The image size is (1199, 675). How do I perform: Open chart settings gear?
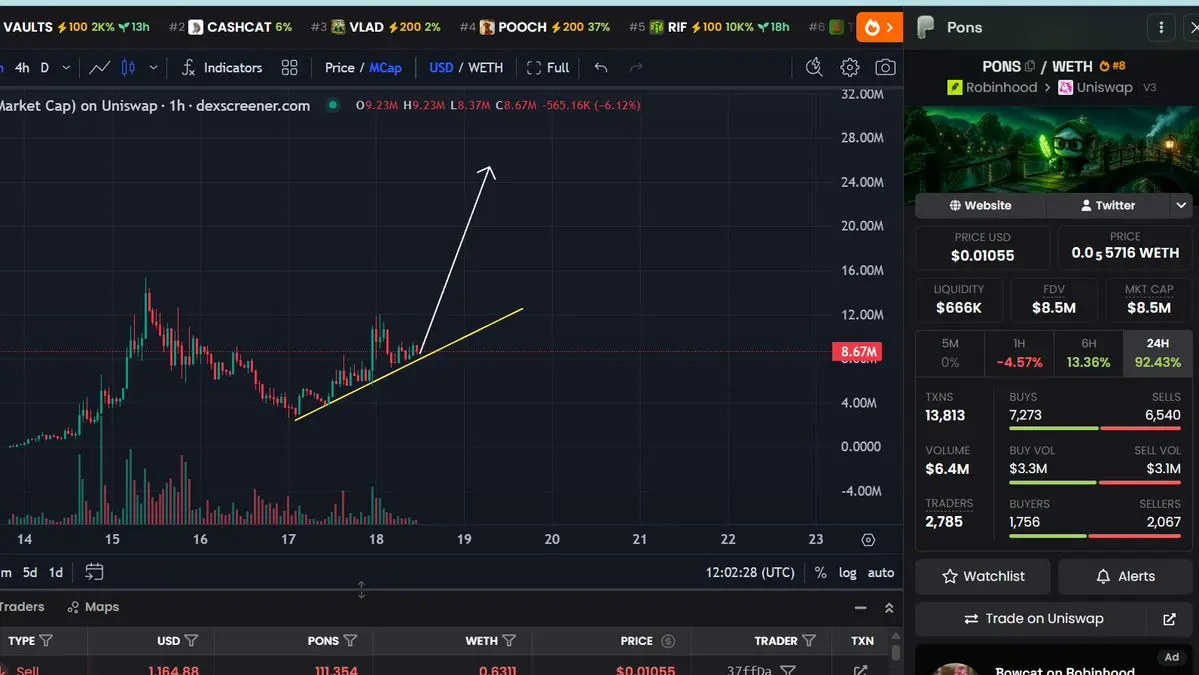tap(850, 68)
